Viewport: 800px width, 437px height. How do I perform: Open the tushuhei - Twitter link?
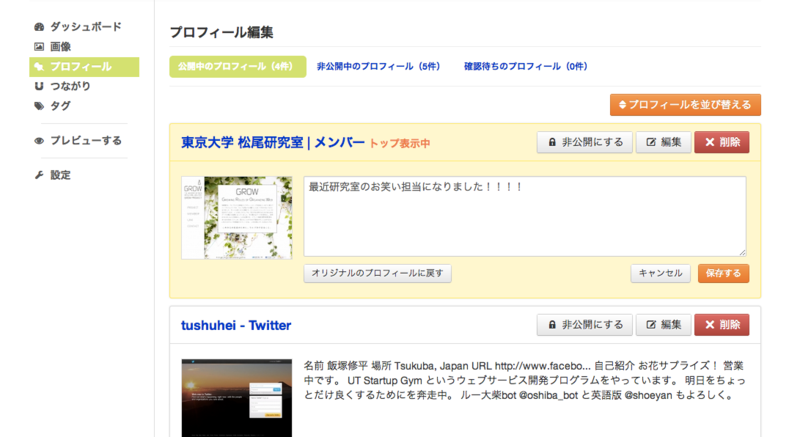236,325
